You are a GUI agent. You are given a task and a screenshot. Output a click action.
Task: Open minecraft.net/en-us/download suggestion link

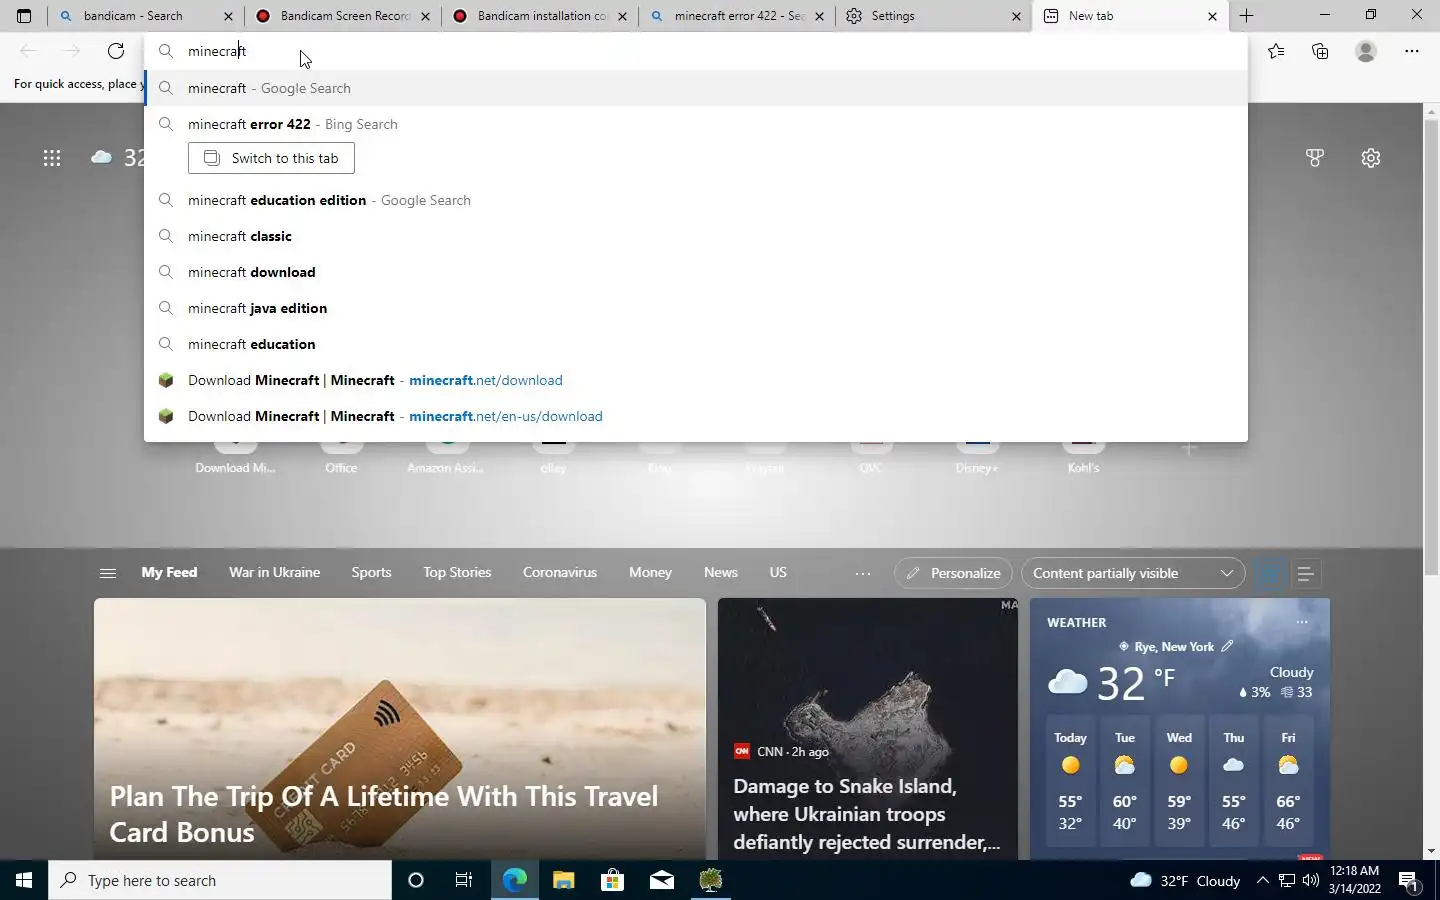(696, 416)
